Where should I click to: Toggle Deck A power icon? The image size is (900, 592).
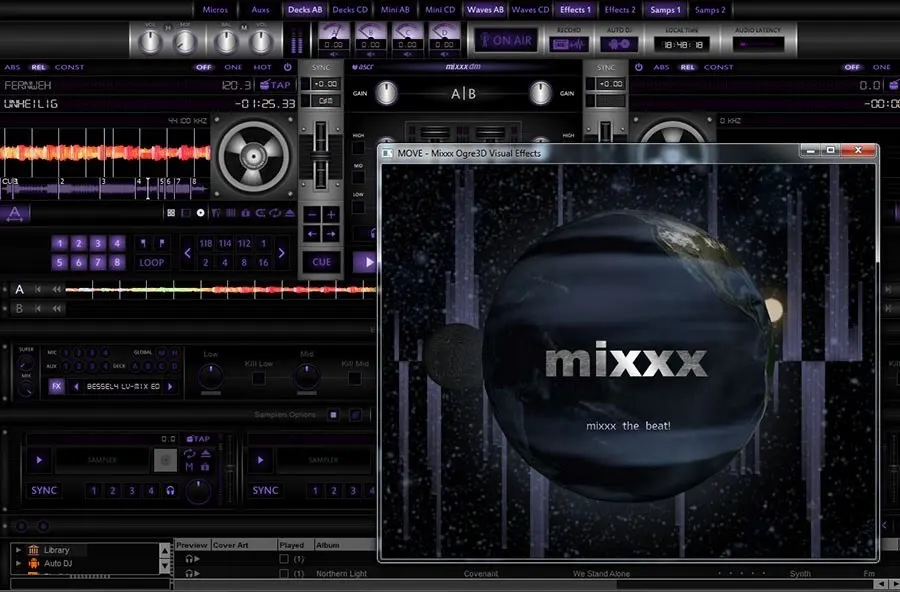tap(288, 67)
